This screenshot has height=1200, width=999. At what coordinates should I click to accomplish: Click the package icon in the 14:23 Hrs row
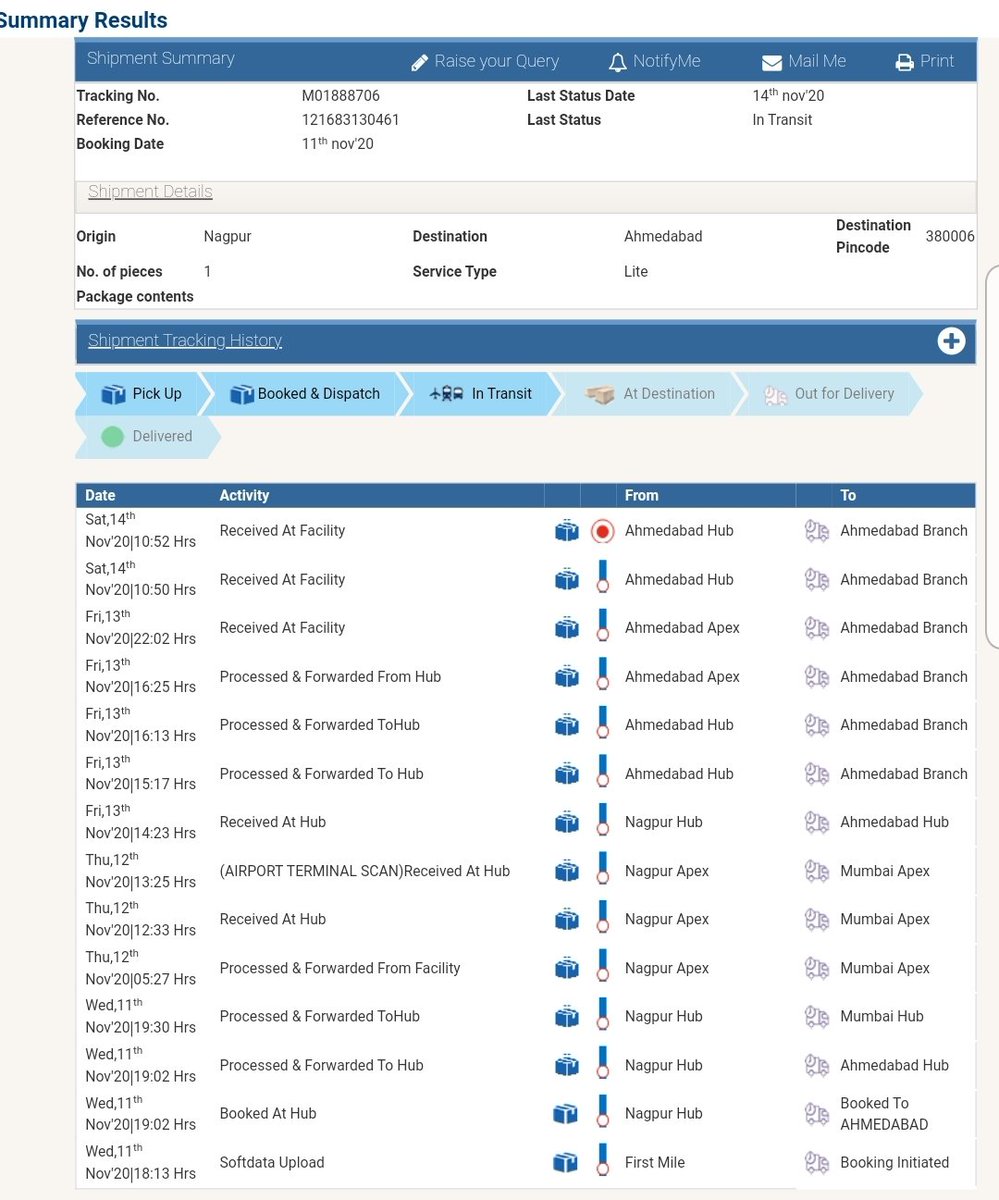pyautogui.click(x=567, y=823)
